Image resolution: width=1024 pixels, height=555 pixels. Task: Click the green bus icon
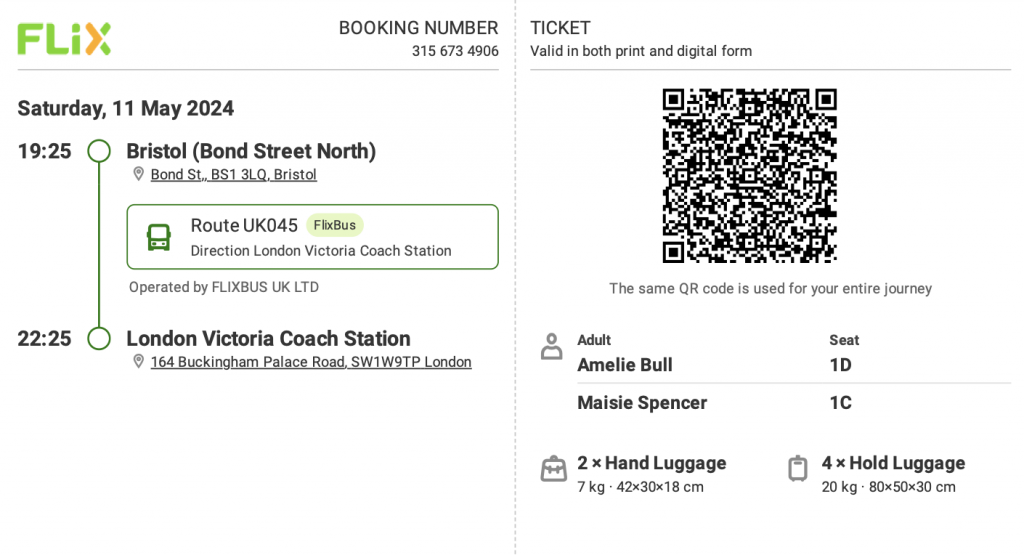pos(159,237)
